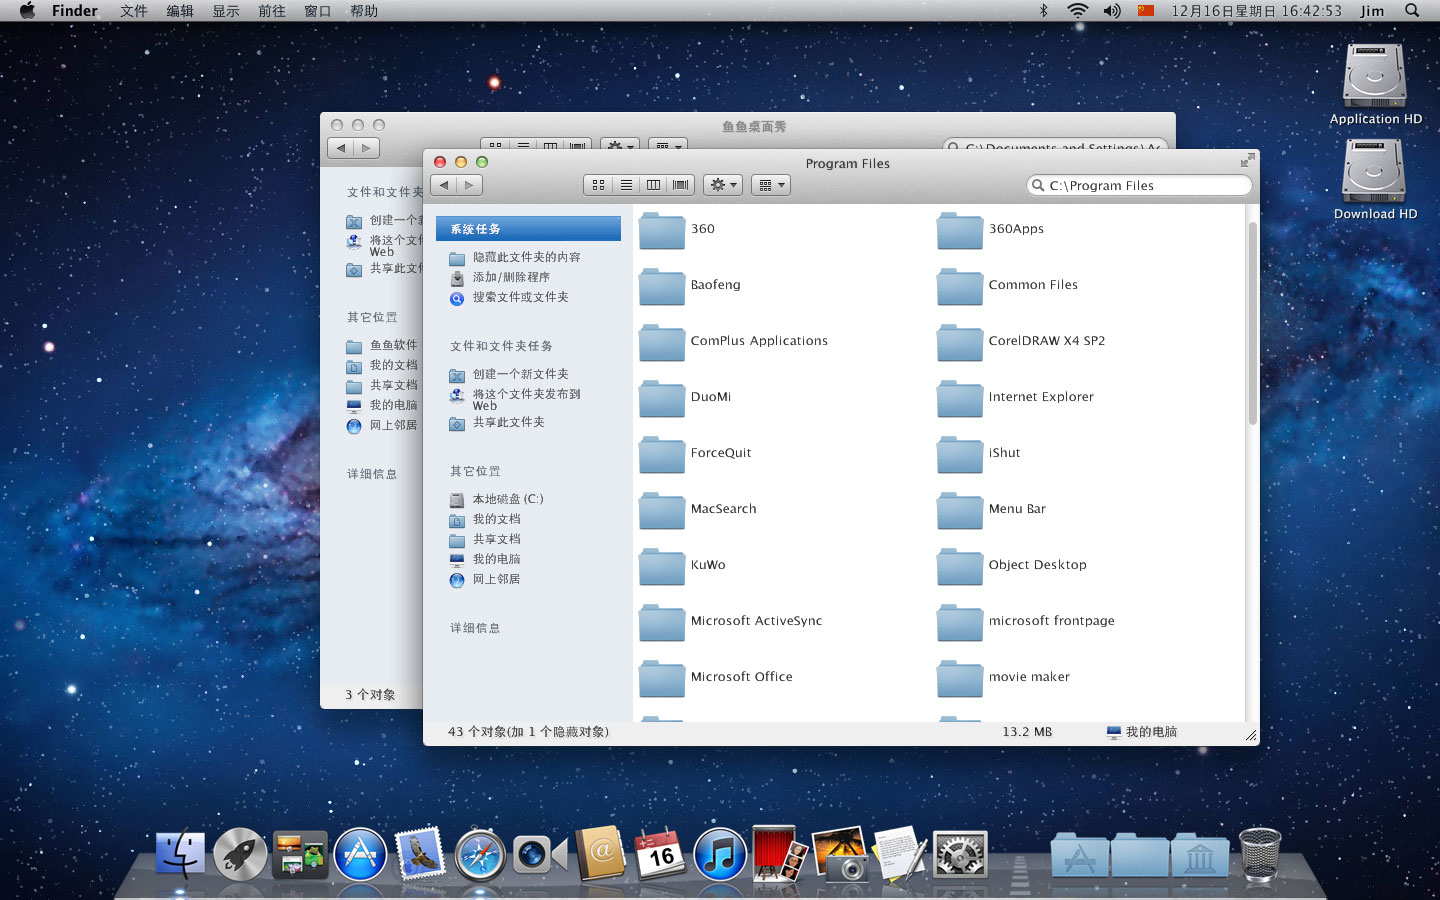Open Mail stamp icon in dock
The image size is (1440, 900).
[420, 853]
